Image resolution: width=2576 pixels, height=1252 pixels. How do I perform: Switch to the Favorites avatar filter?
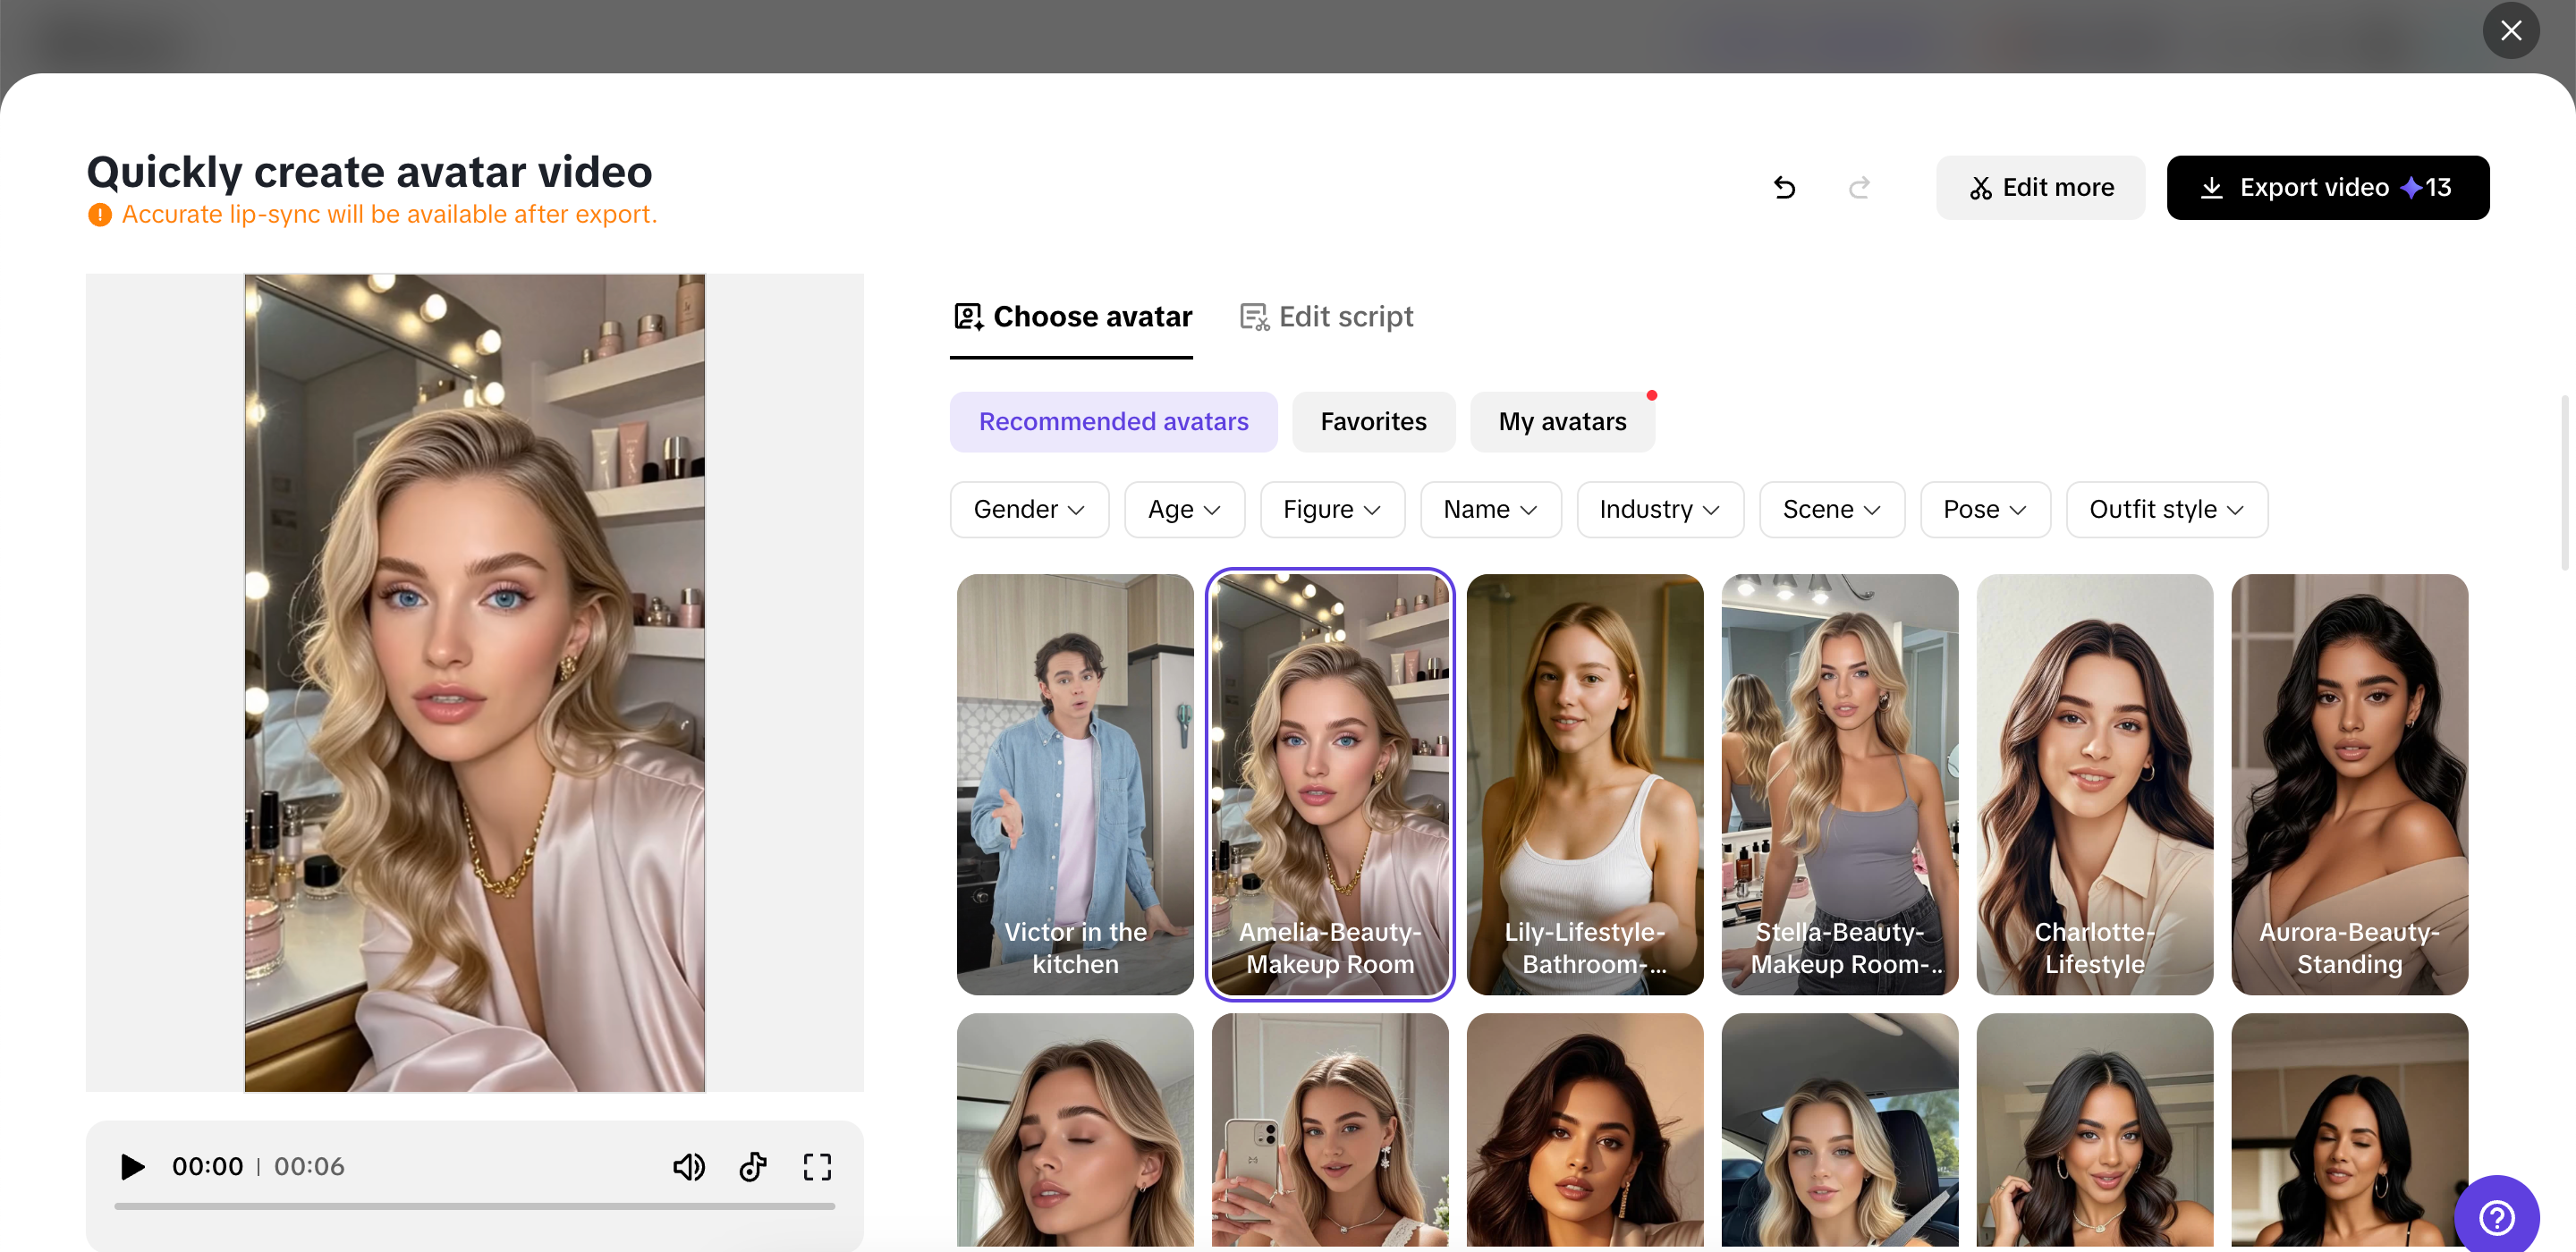point(1373,421)
